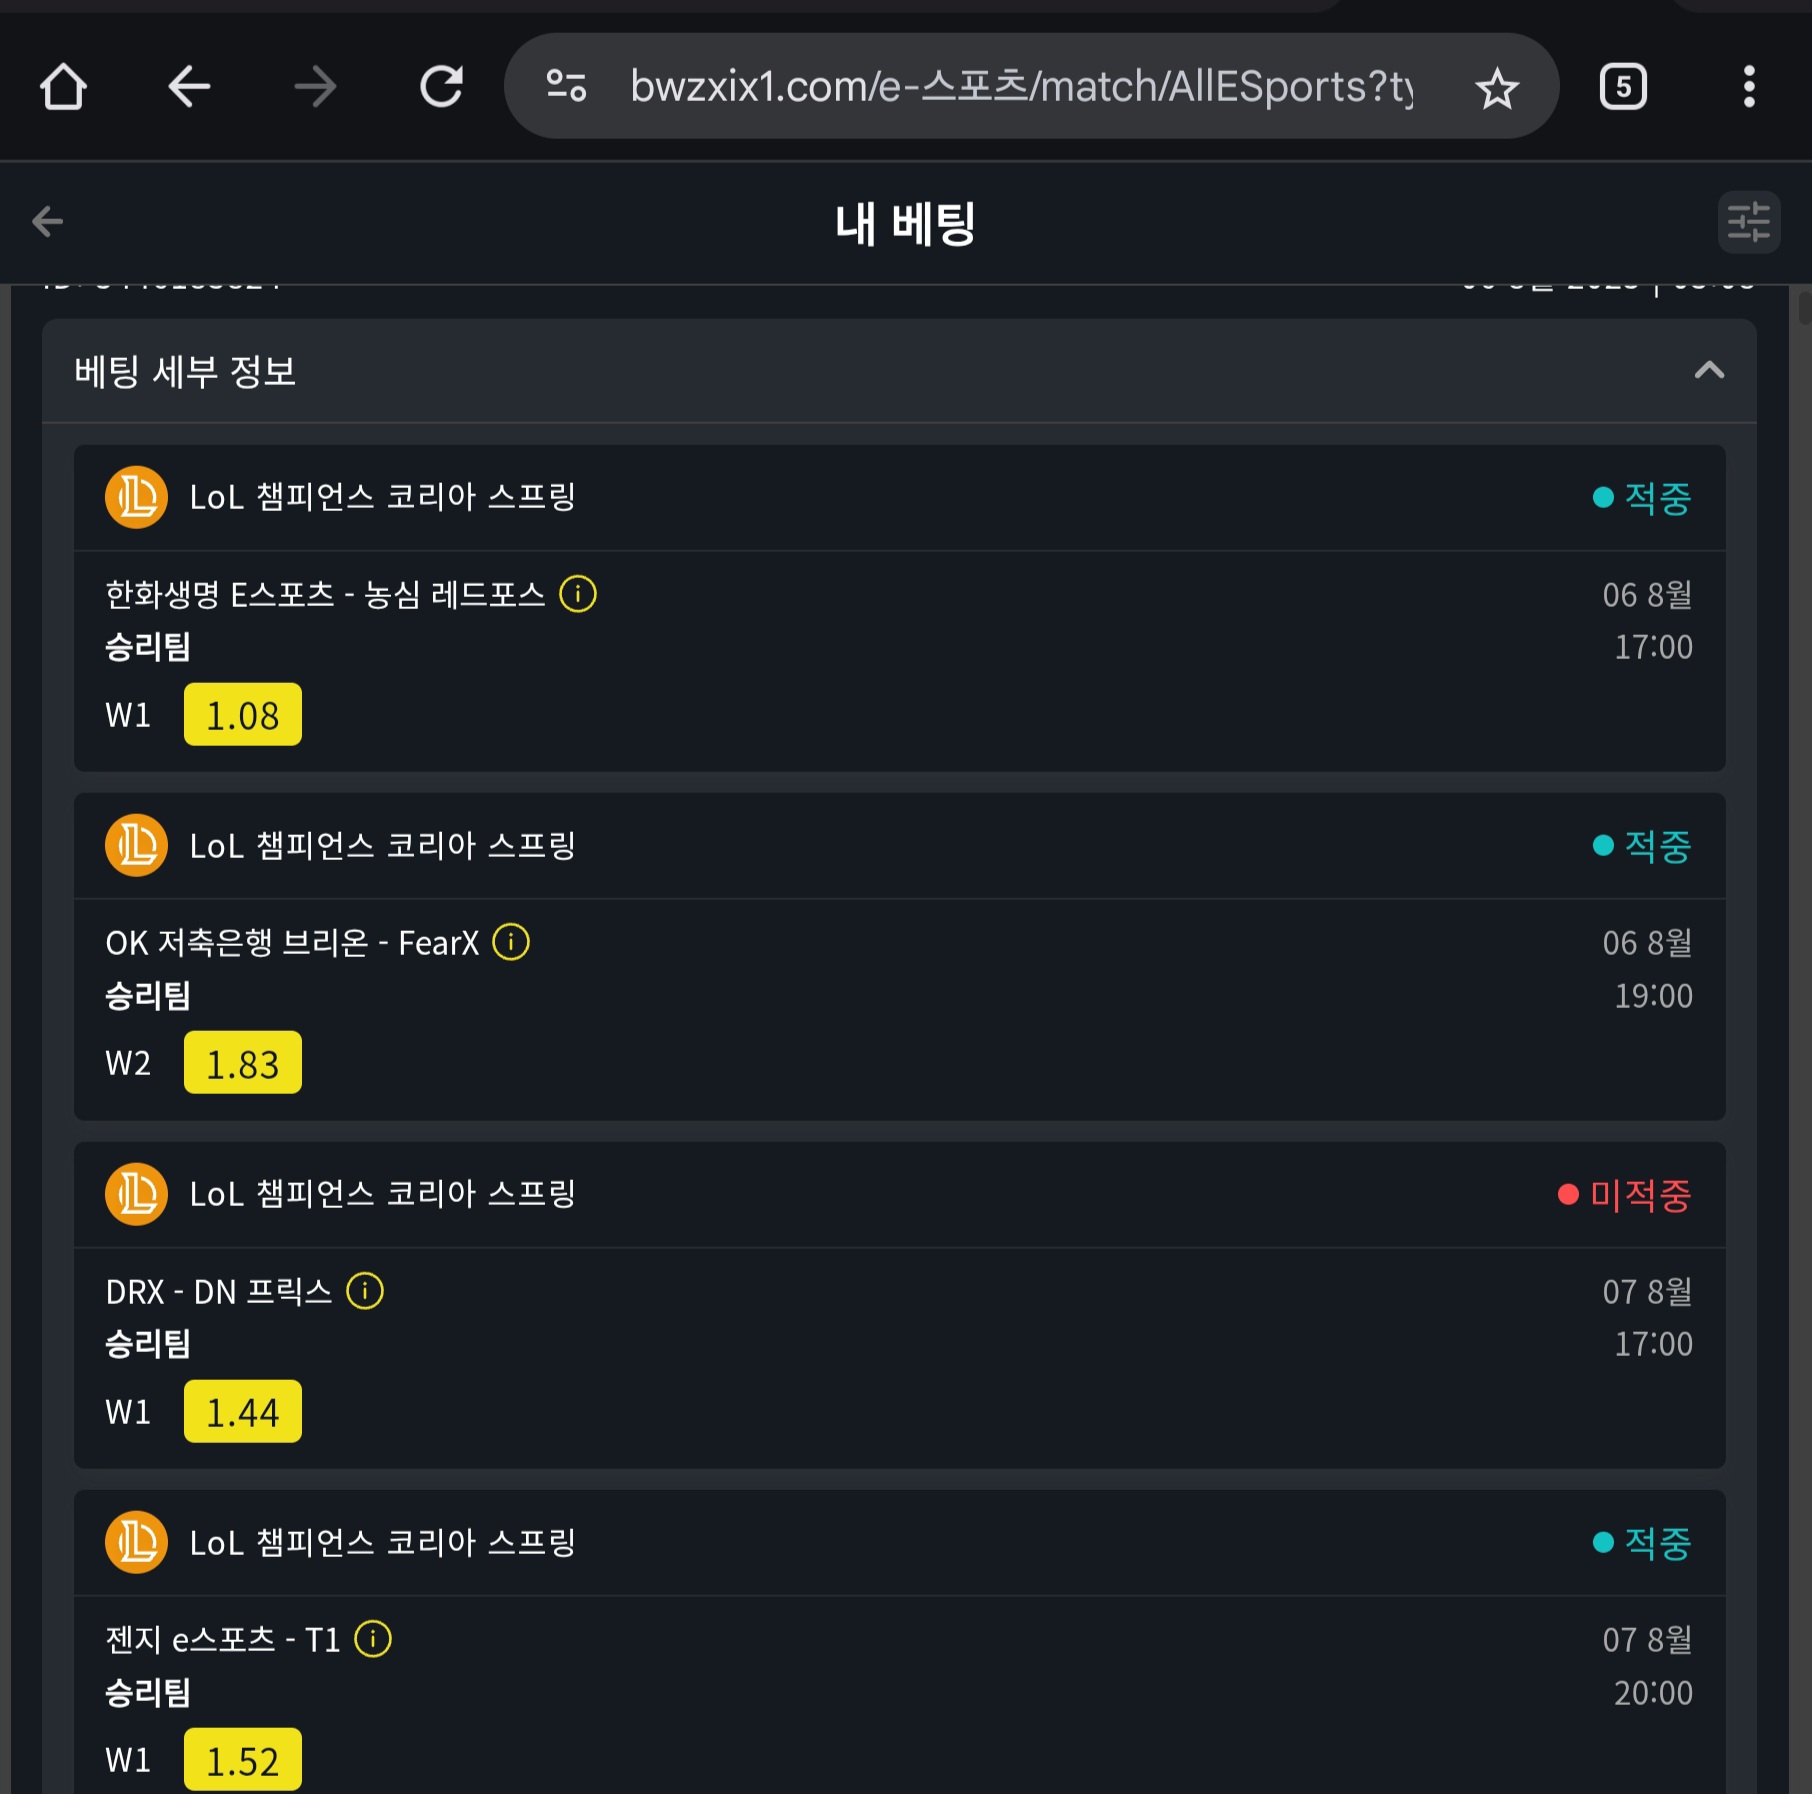Show info for 한화생명 E스포츠 - 농심 레드포스
The height and width of the screenshot is (1794, 1812).
point(578,594)
